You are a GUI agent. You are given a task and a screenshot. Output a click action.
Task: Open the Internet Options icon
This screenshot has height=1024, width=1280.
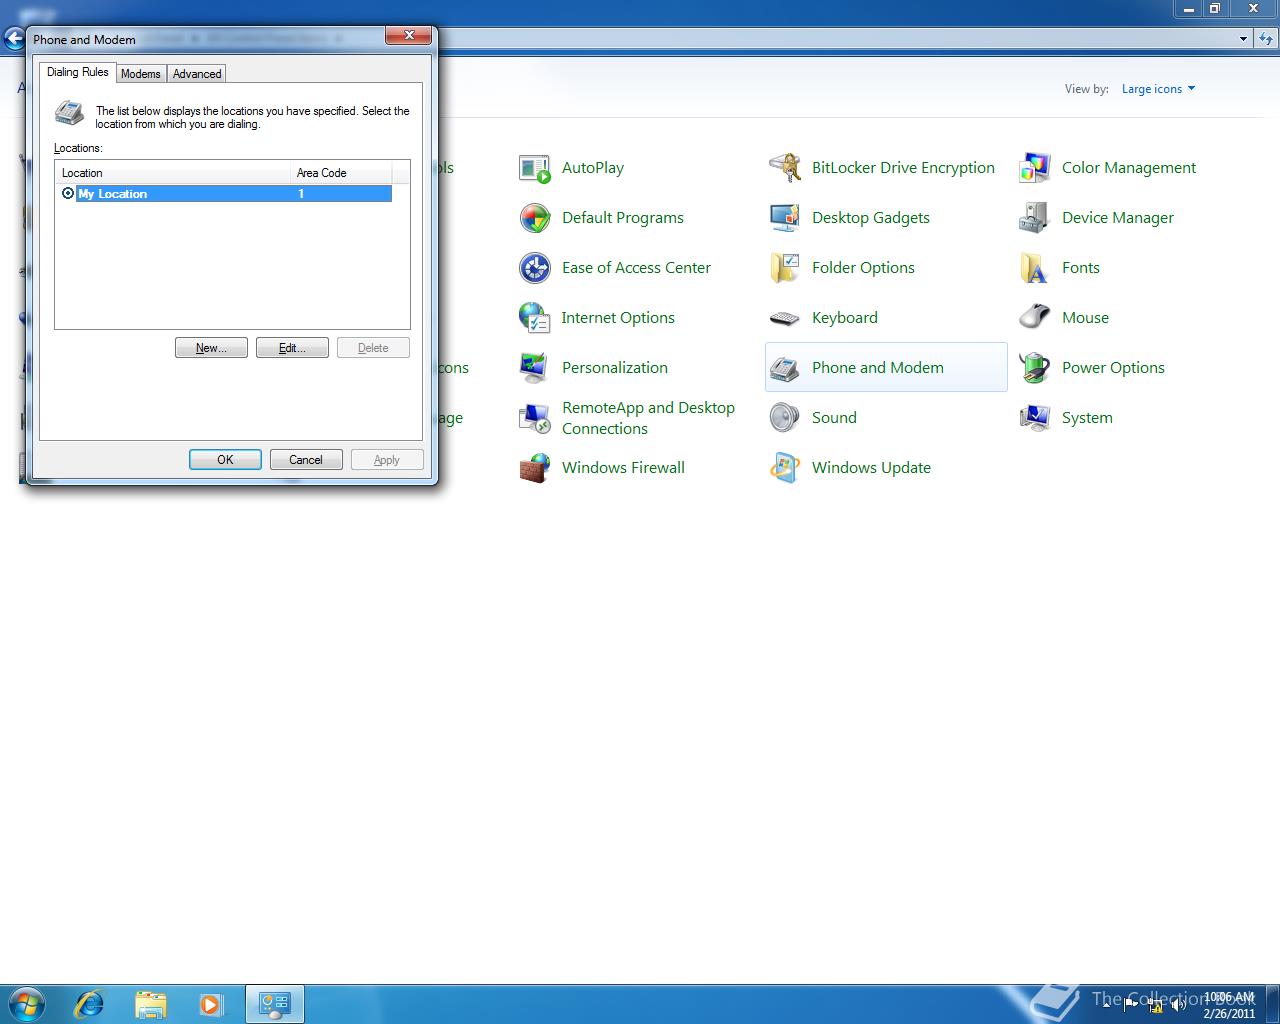tap(535, 318)
